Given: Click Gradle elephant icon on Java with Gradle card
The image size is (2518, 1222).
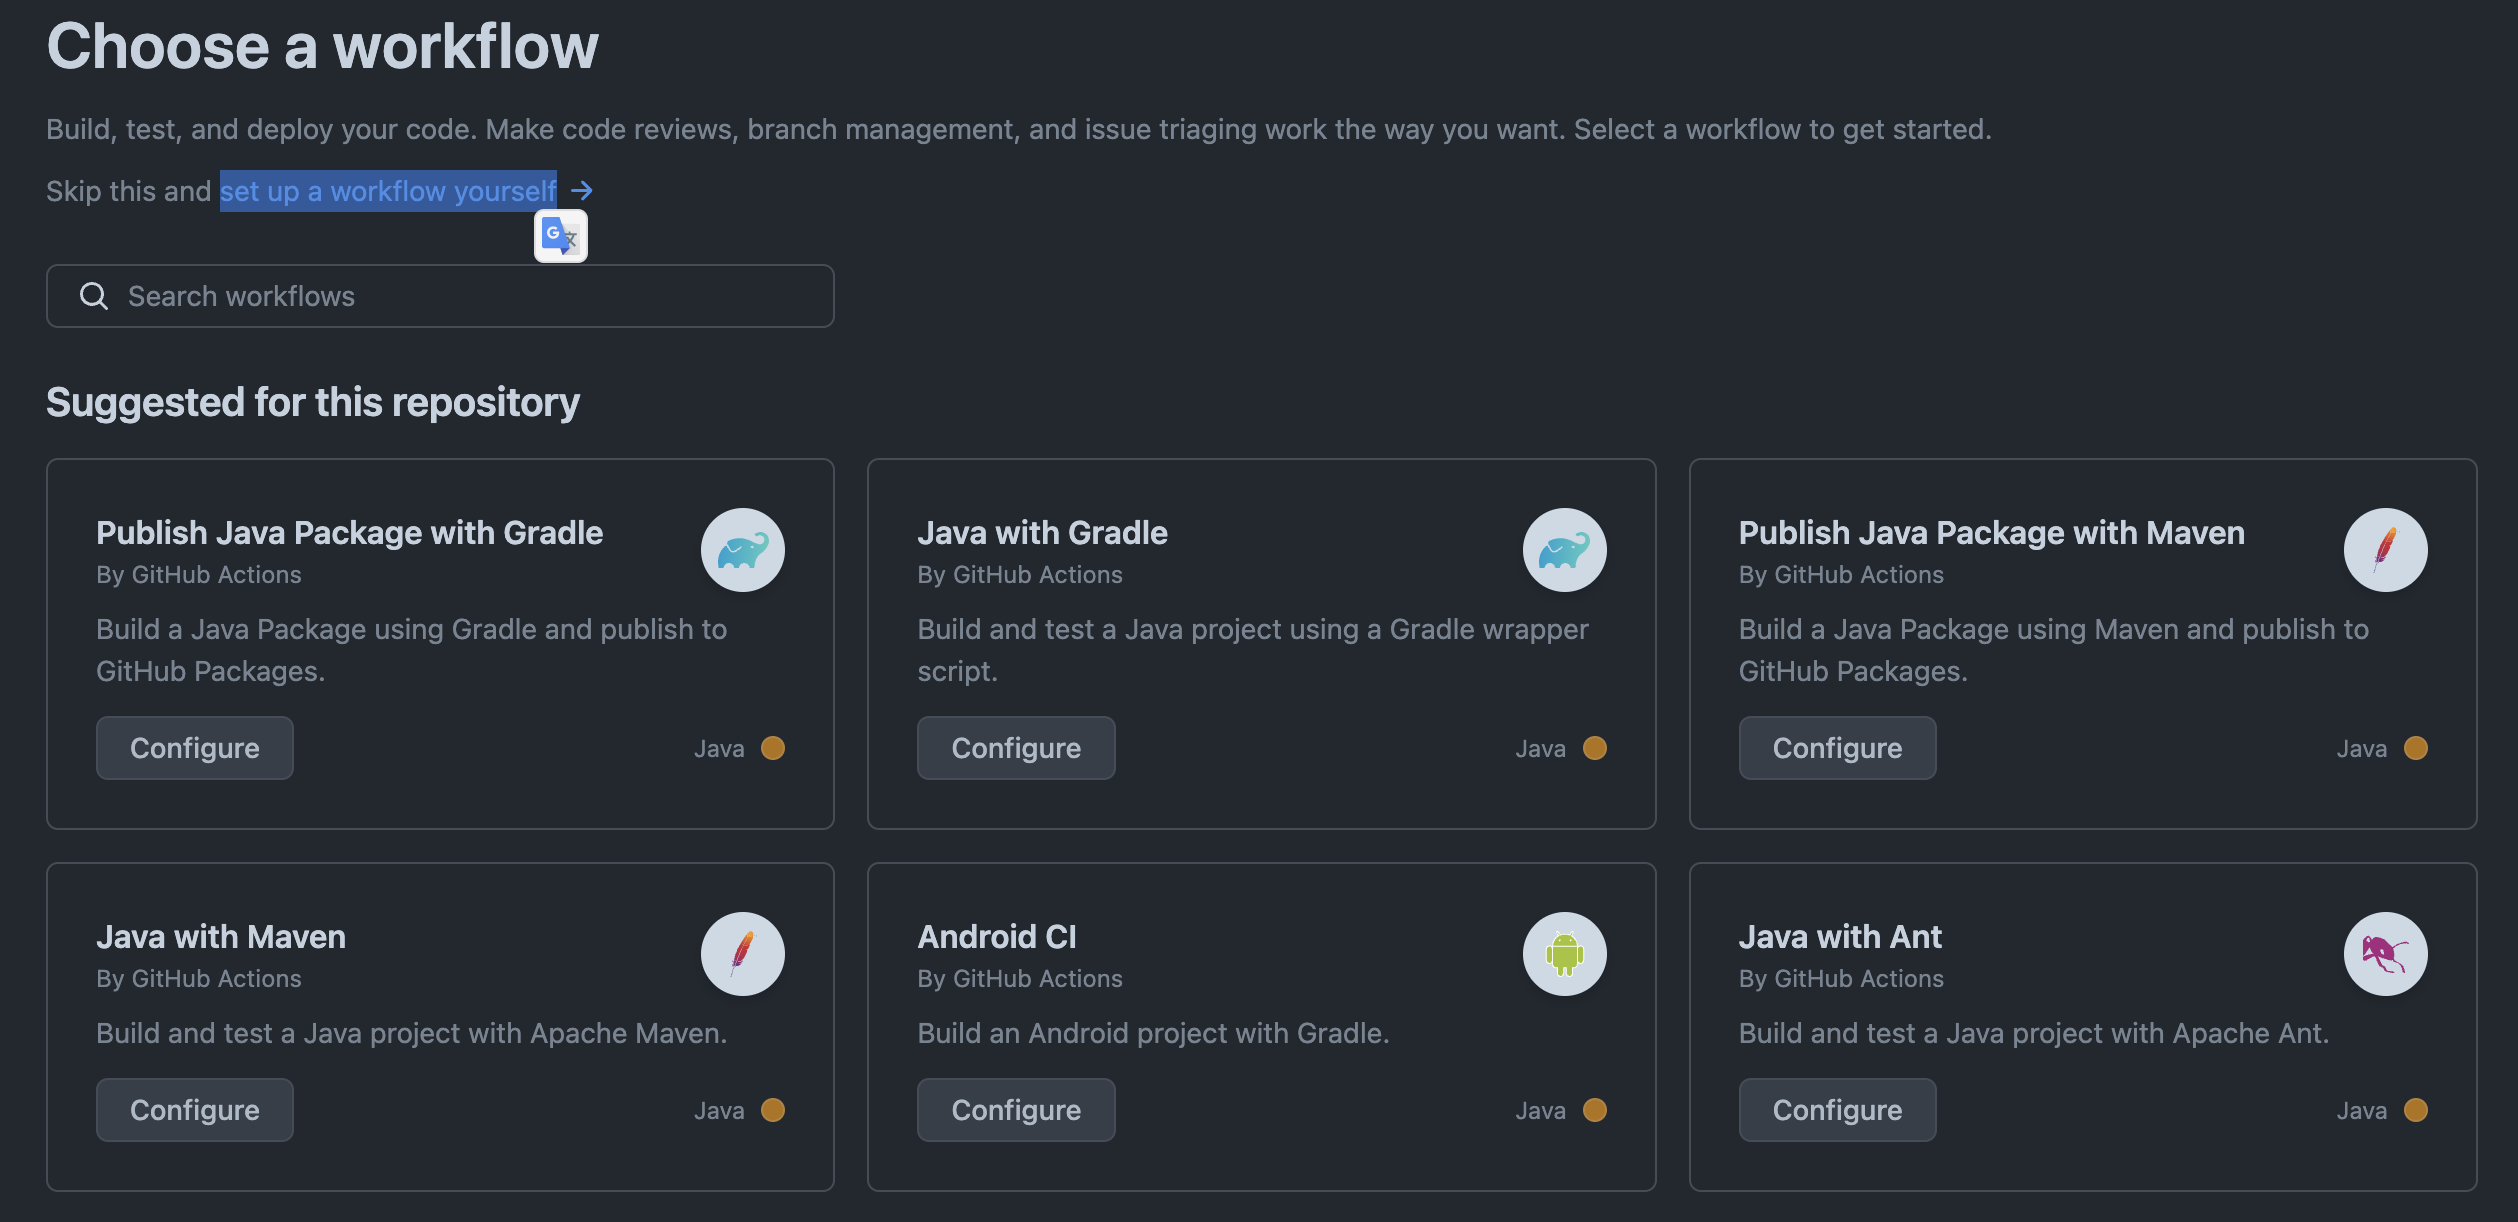Looking at the screenshot, I should (x=1565, y=550).
